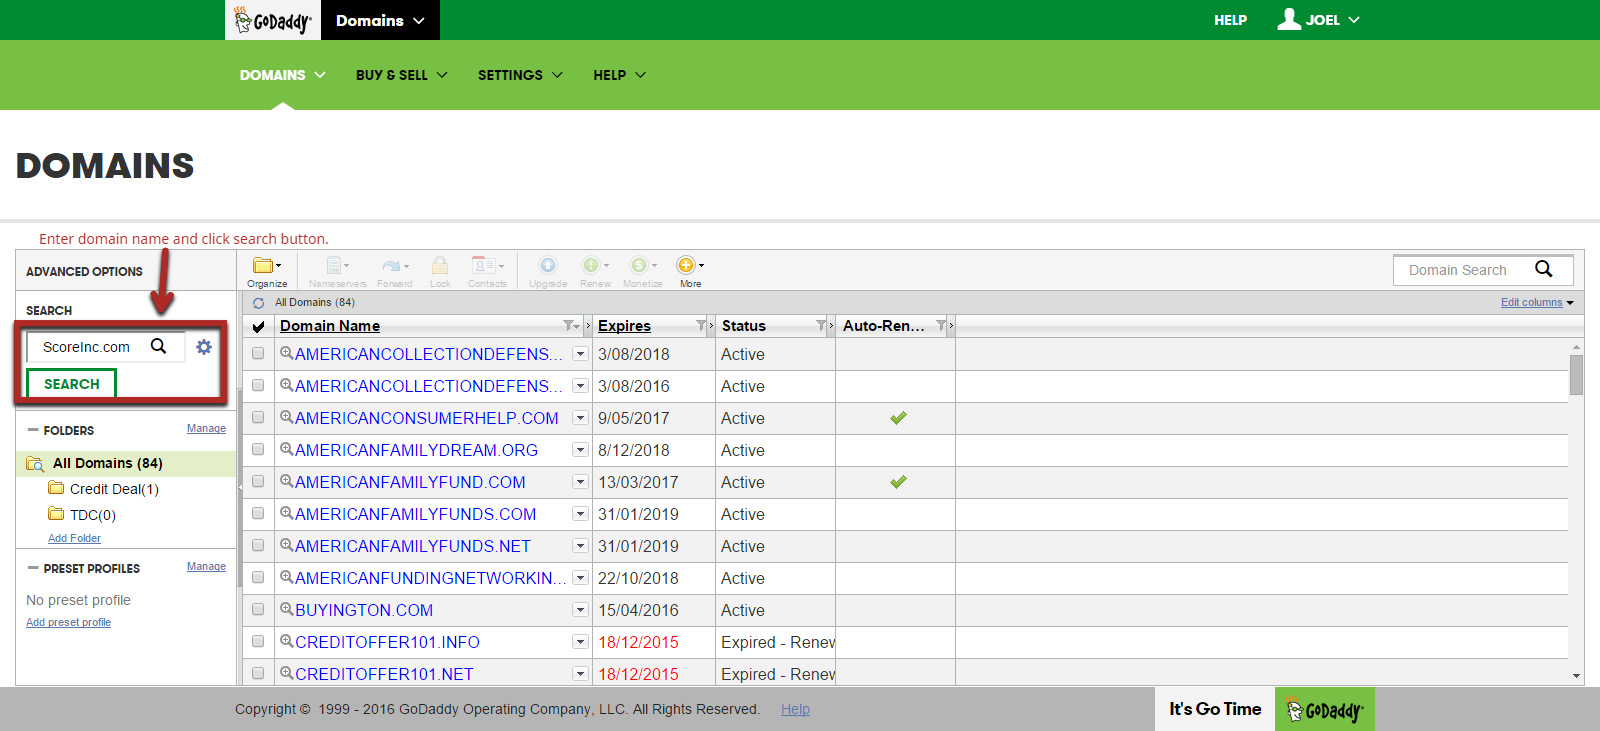This screenshot has width=1600, height=731.
Task: Click the Forward toolbar icon
Action: (394, 266)
